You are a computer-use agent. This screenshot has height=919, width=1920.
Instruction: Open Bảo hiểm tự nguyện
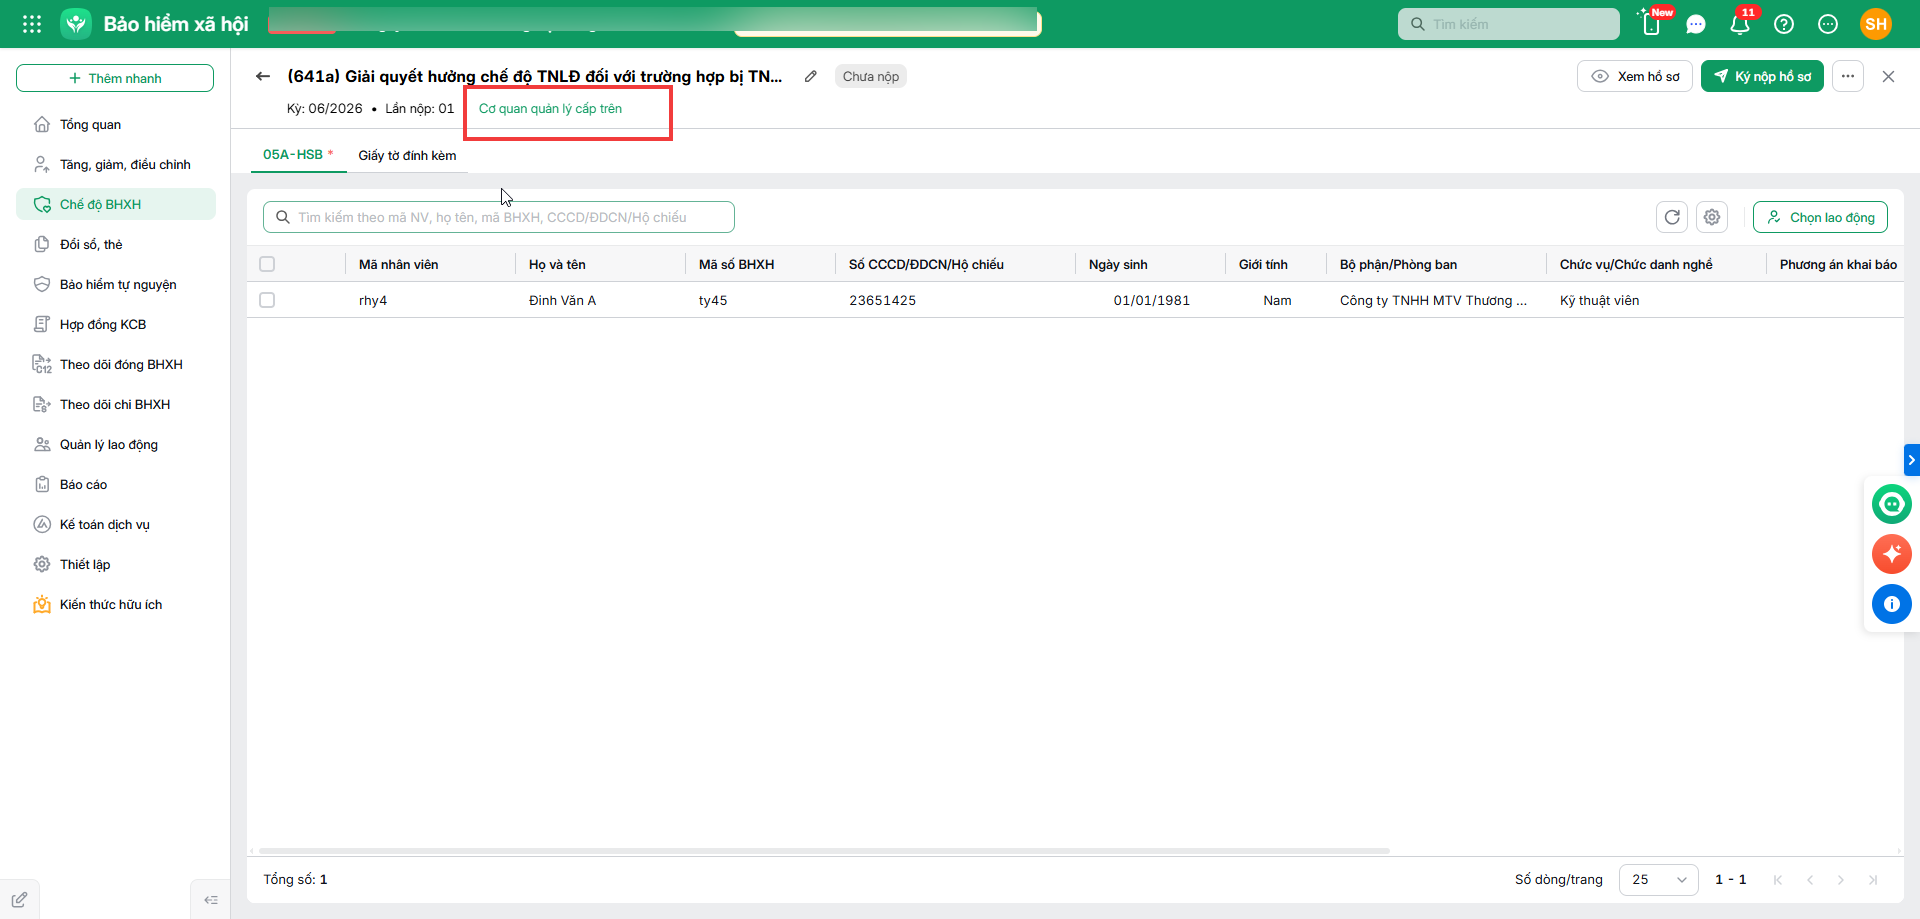point(116,284)
